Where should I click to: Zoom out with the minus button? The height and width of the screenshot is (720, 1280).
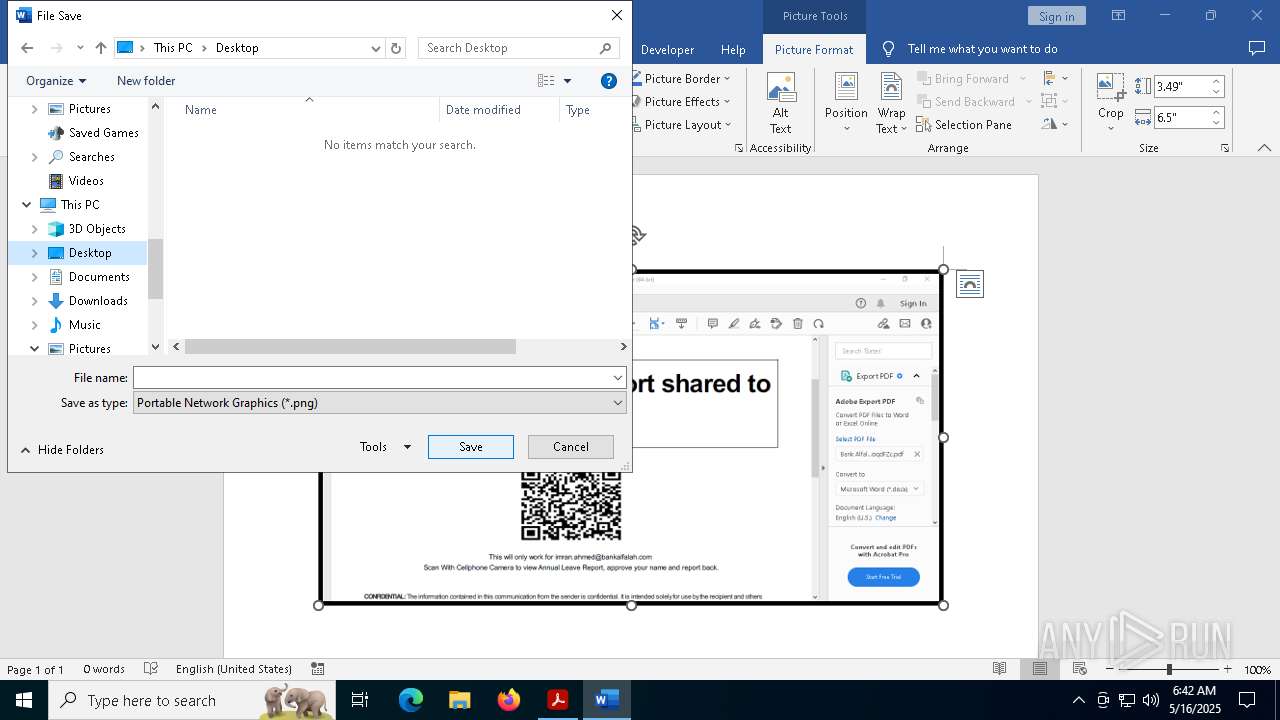(1110, 669)
